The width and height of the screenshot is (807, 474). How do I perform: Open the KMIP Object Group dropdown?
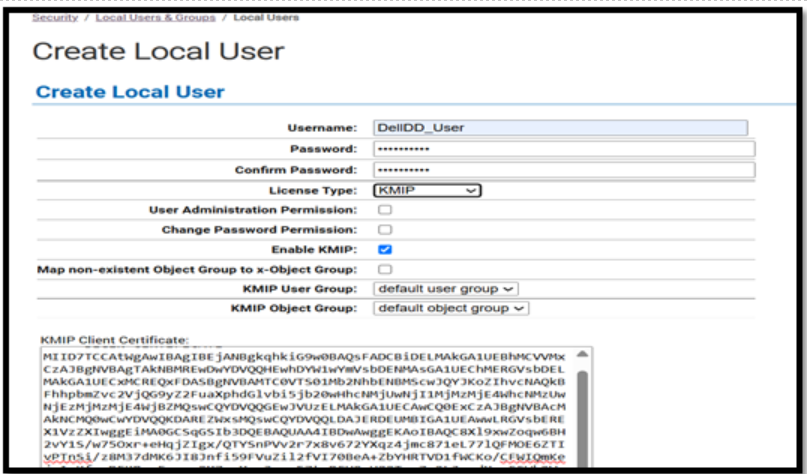[451, 308]
